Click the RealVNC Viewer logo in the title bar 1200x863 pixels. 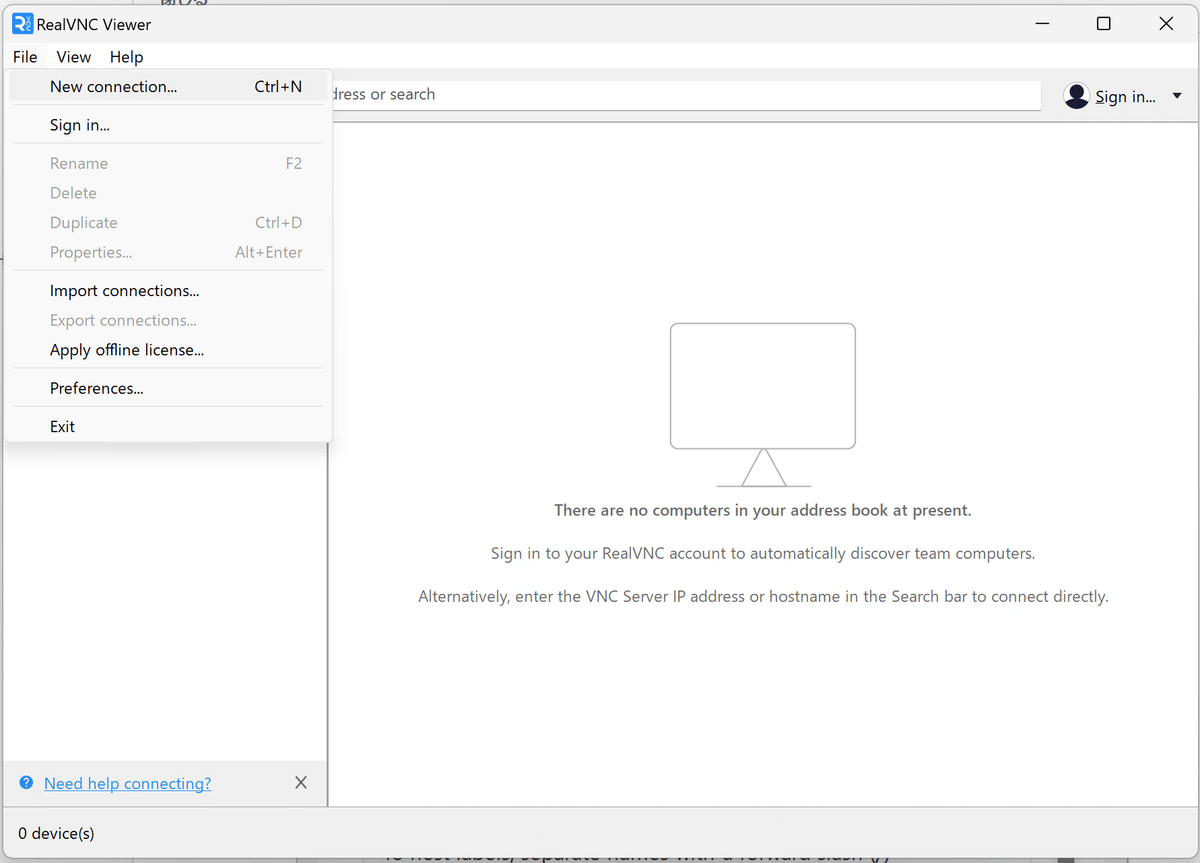(22, 24)
